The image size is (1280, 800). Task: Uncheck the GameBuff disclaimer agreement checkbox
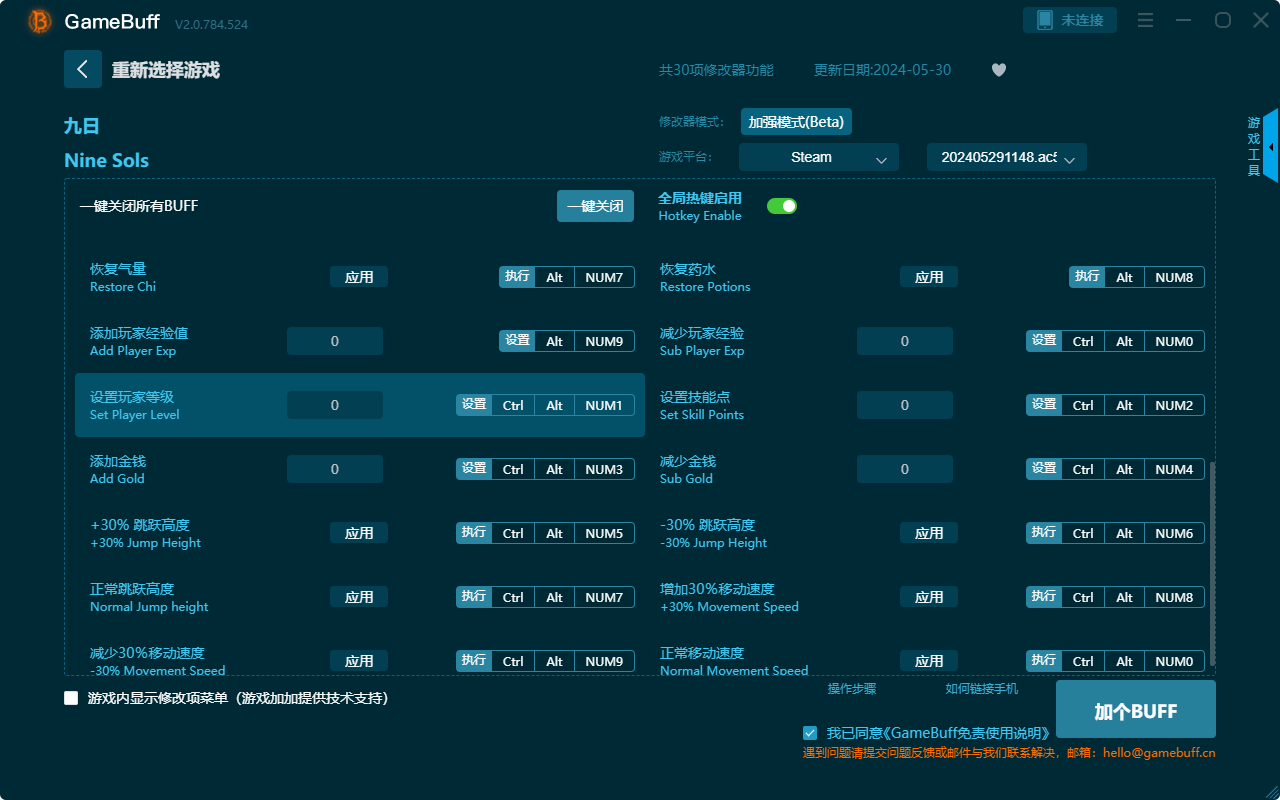810,733
